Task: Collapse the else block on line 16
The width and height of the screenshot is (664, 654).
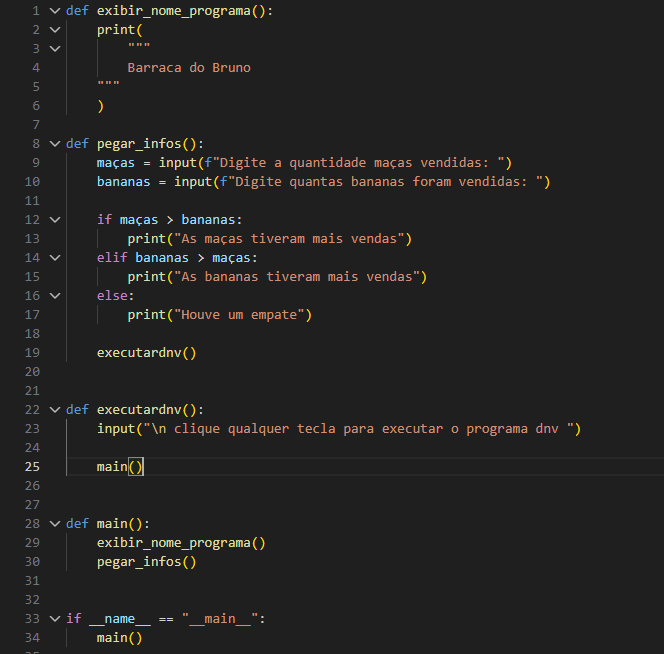Action: point(54,296)
